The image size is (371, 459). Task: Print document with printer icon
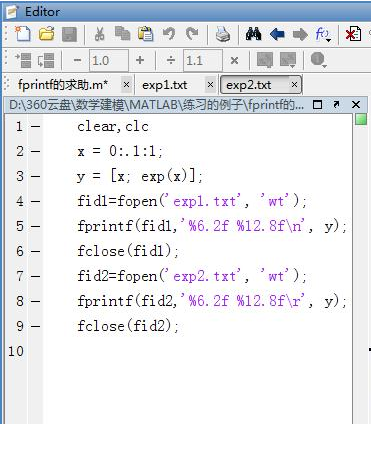click(x=223, y=34)
